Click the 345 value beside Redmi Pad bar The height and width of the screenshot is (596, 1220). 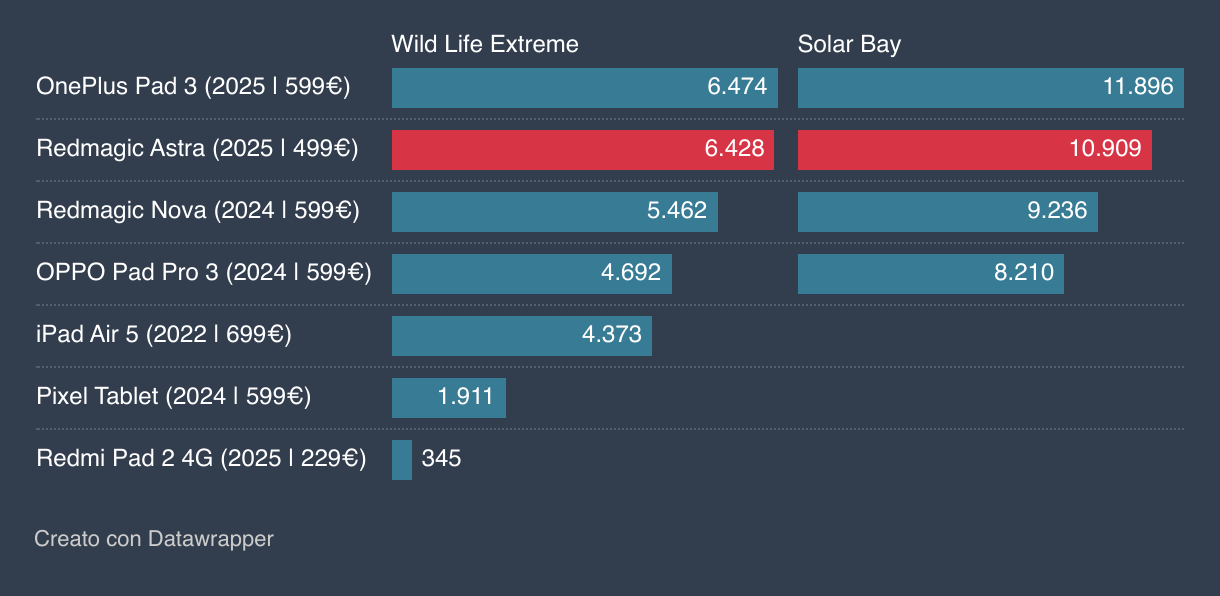point(441,459)
